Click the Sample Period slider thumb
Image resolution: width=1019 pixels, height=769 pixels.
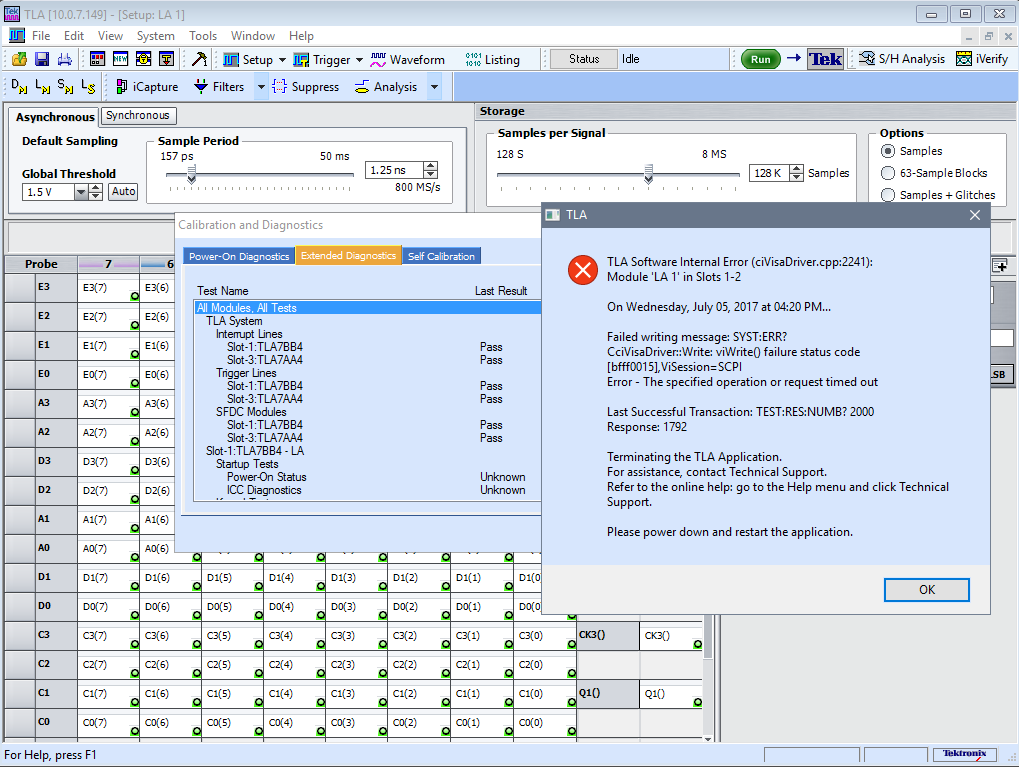pos(192,174)
